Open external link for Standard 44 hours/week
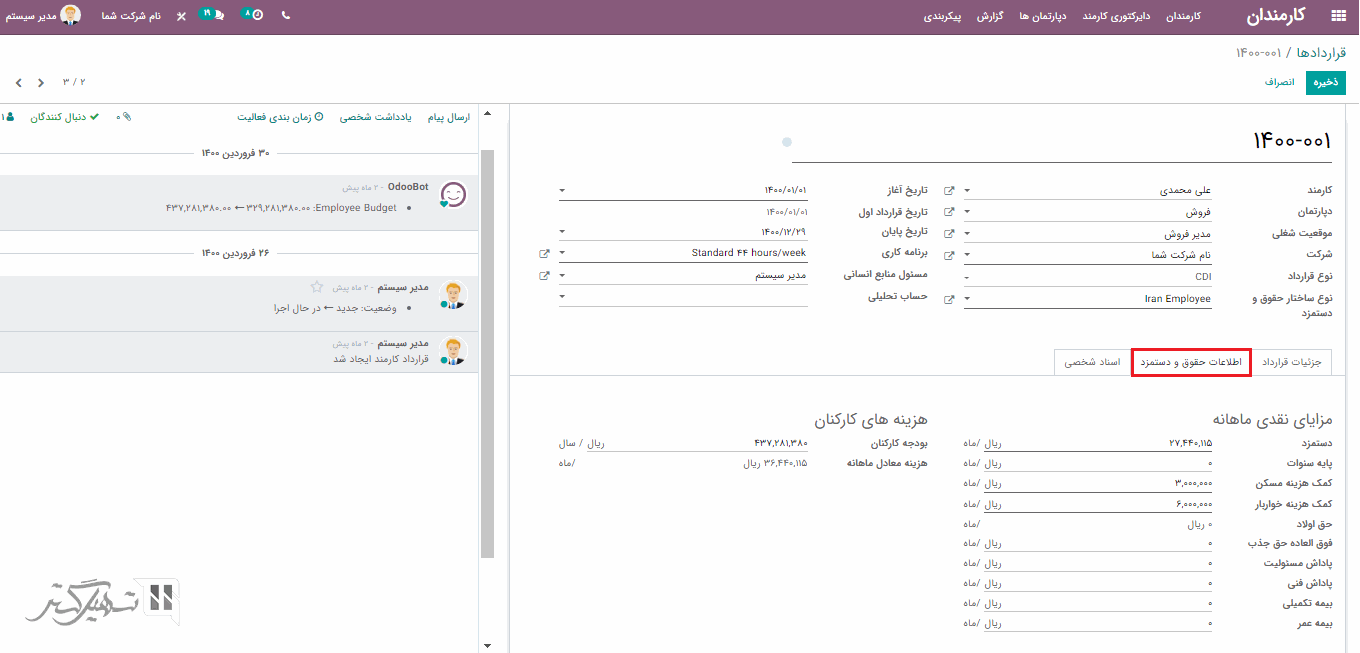 tap(544, 253)
